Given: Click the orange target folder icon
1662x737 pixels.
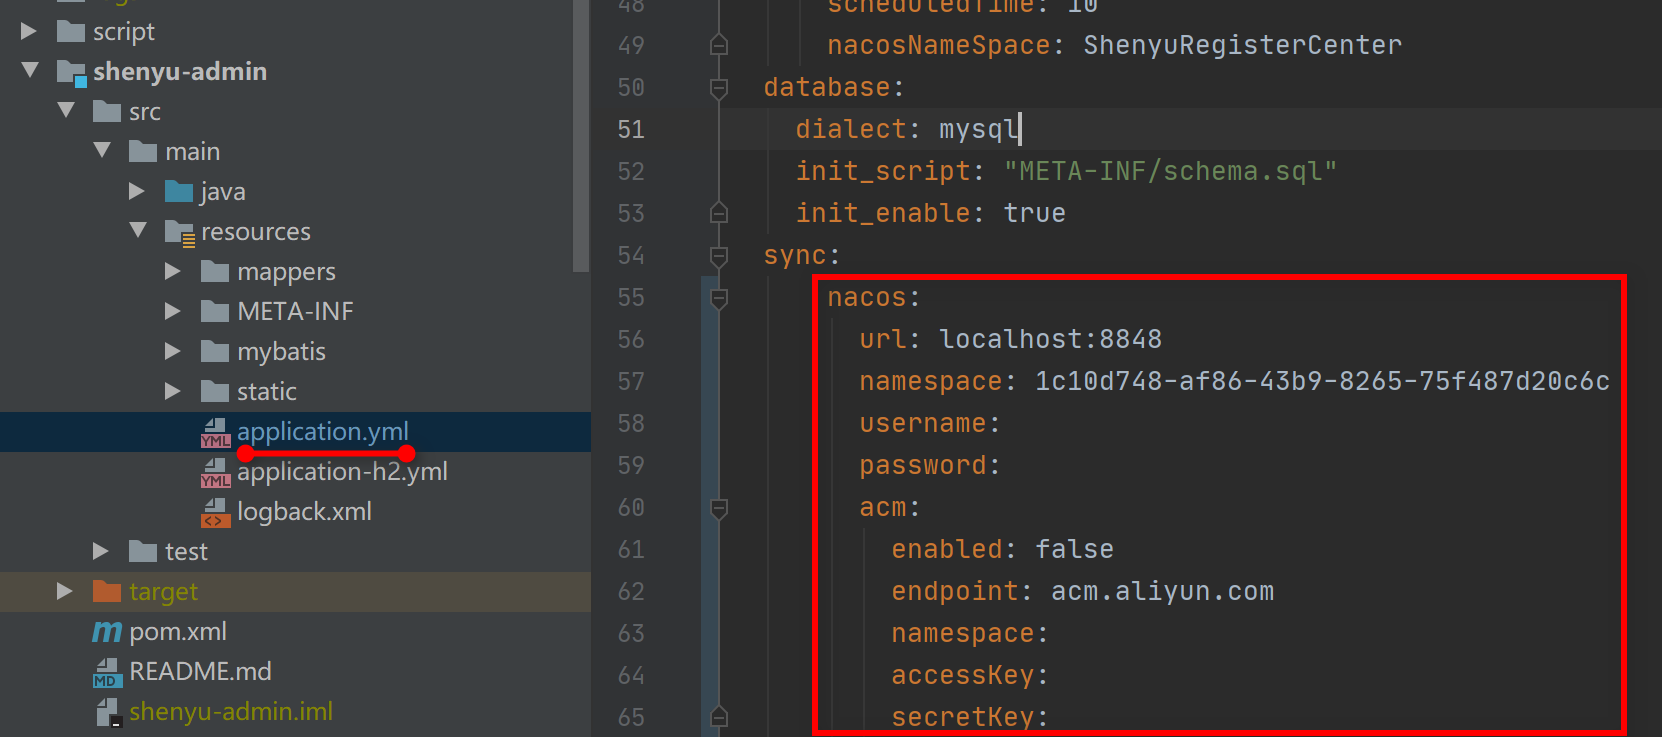Looking at the screenshot, I should click(x=107, y=592).
